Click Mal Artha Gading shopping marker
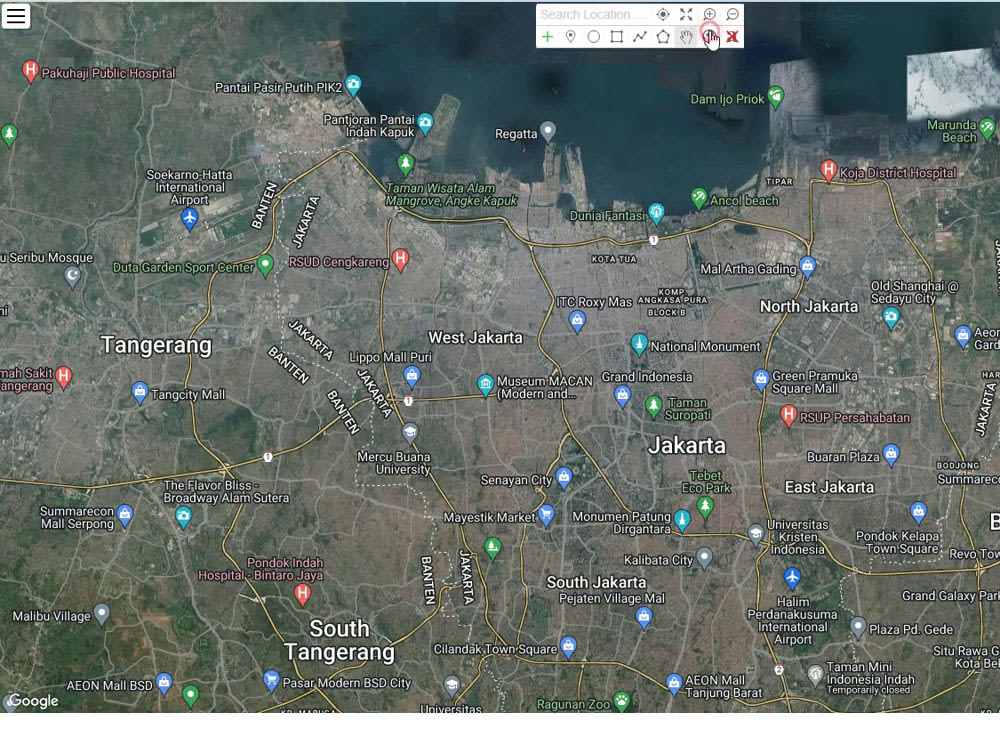This screenshot has height=750, width=1000. [807, 267]
